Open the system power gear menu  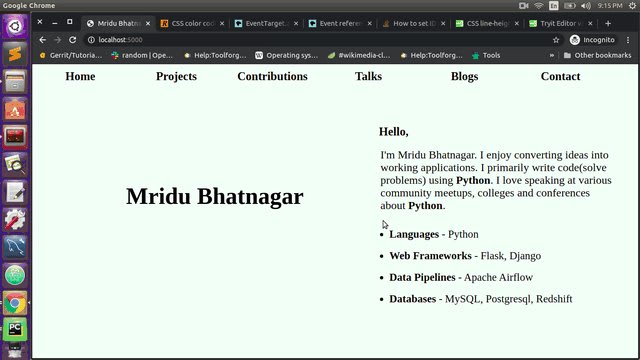click(x=632, y=5)
